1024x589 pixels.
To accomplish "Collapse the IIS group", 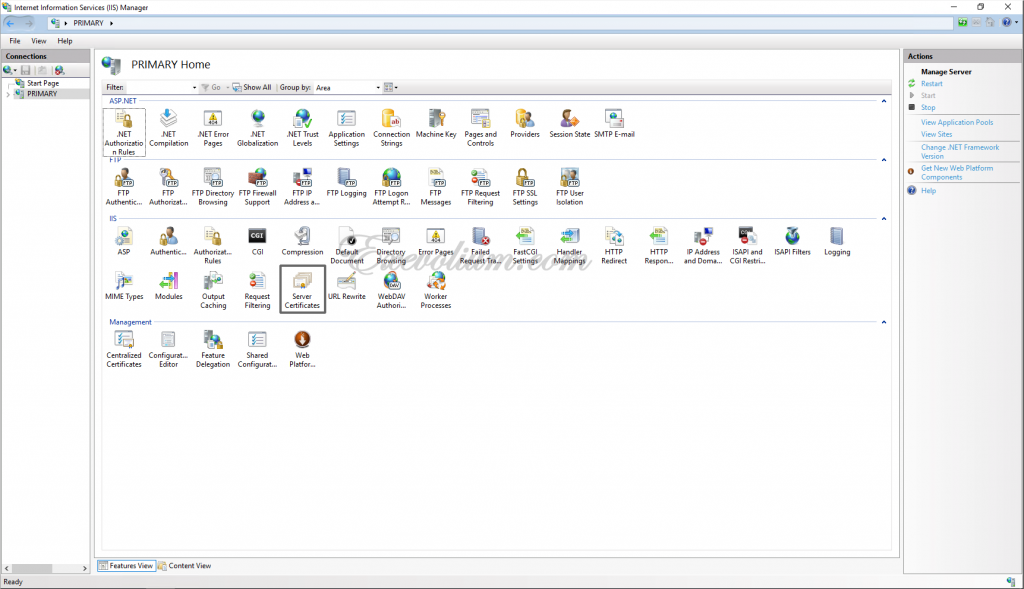I will coord(884,219).
